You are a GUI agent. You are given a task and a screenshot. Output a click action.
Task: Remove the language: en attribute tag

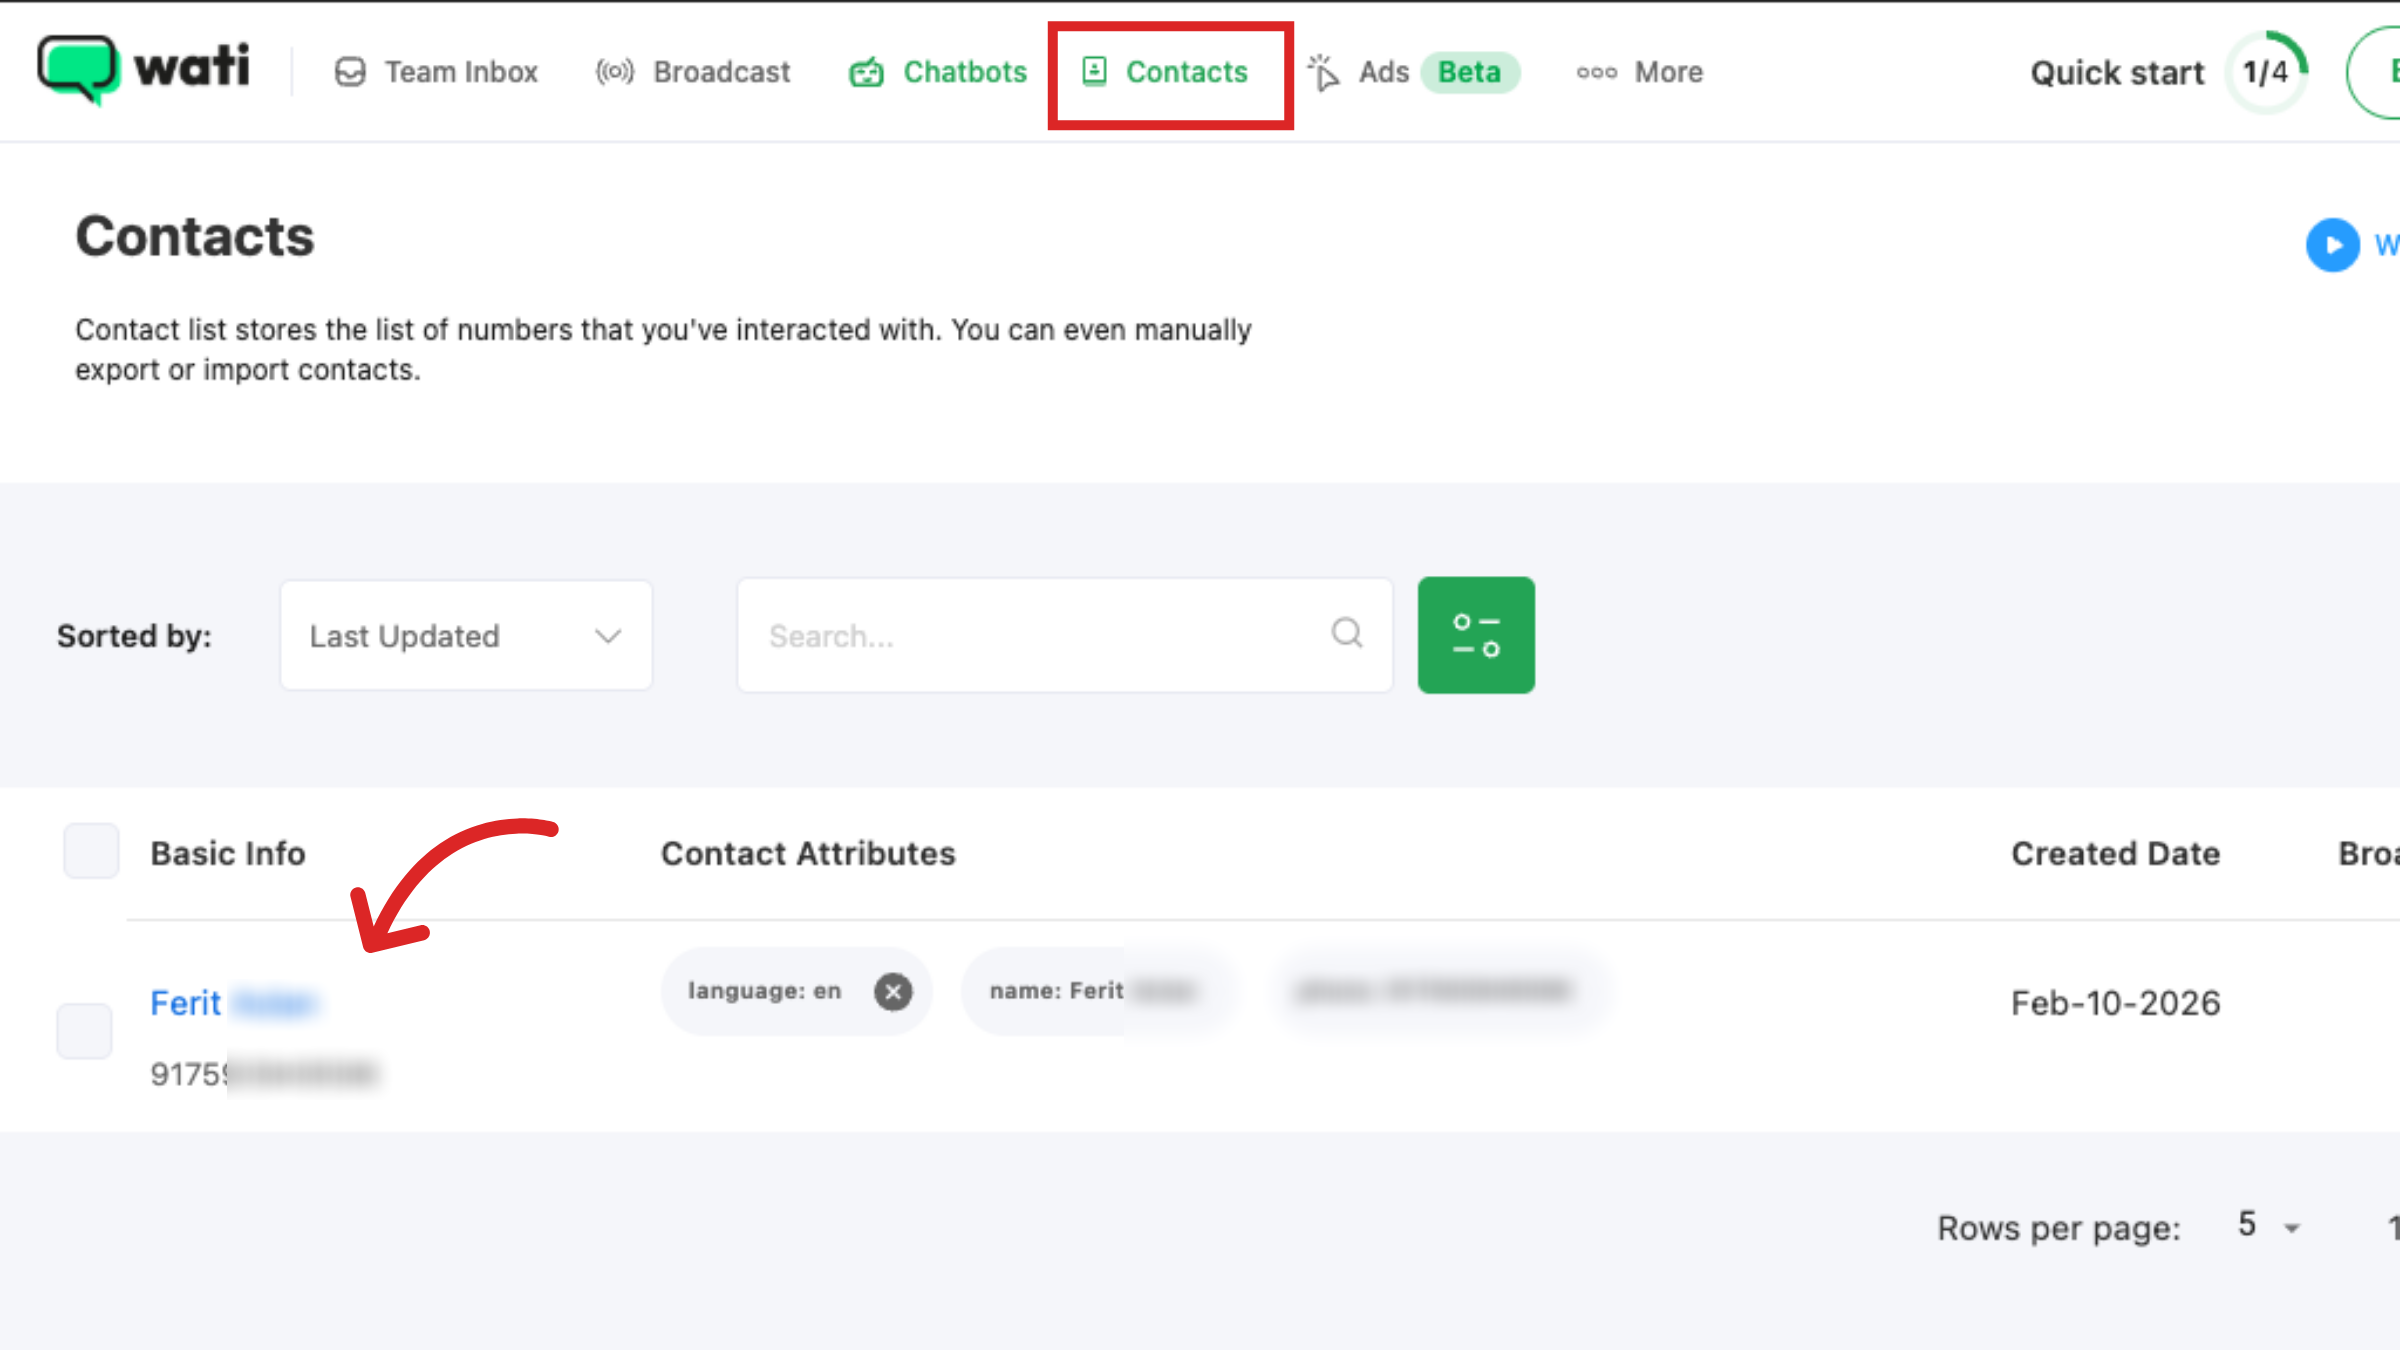point(893,991)
